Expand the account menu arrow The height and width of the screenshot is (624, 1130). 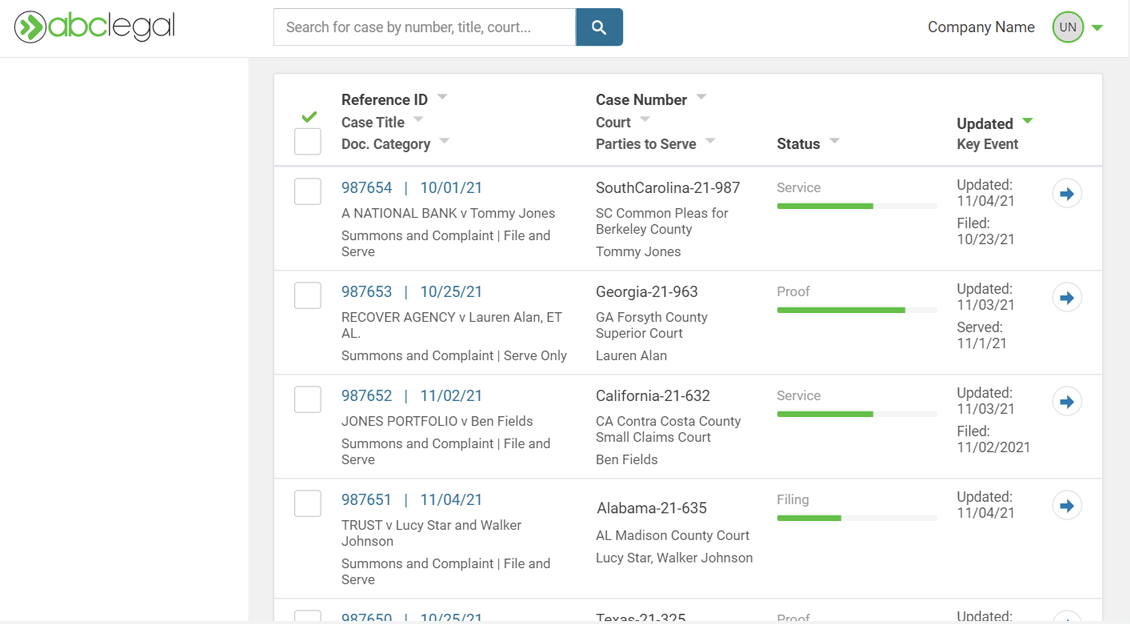coord(1097,28)
